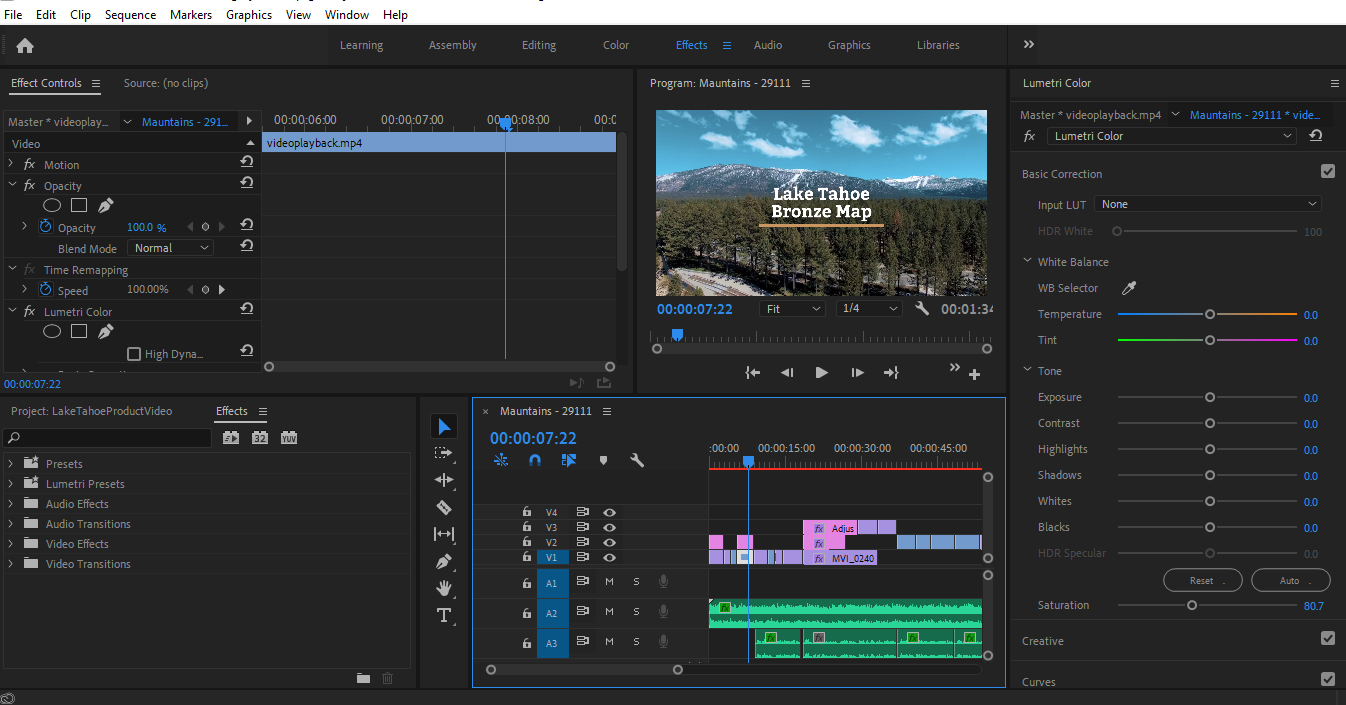This screenshot has width=1346, height=705.
Task: Select the Ripple Edit tool
Action: pos(444,480)
